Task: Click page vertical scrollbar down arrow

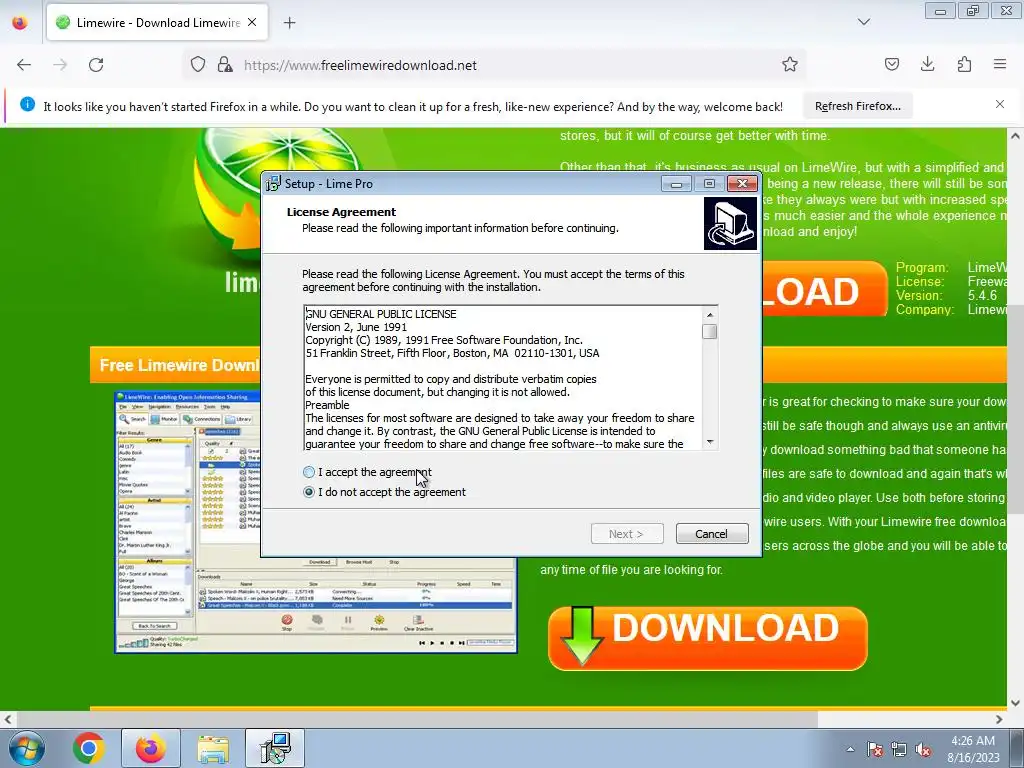Action: 1015,703
